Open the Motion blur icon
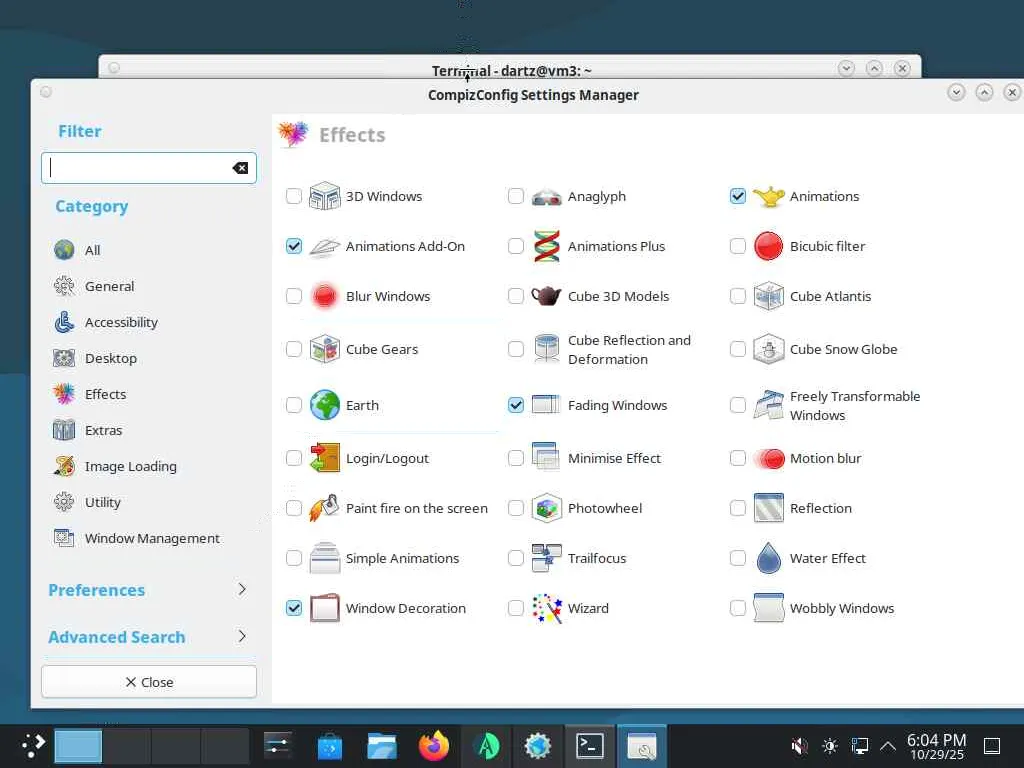 tap(769, 458)
